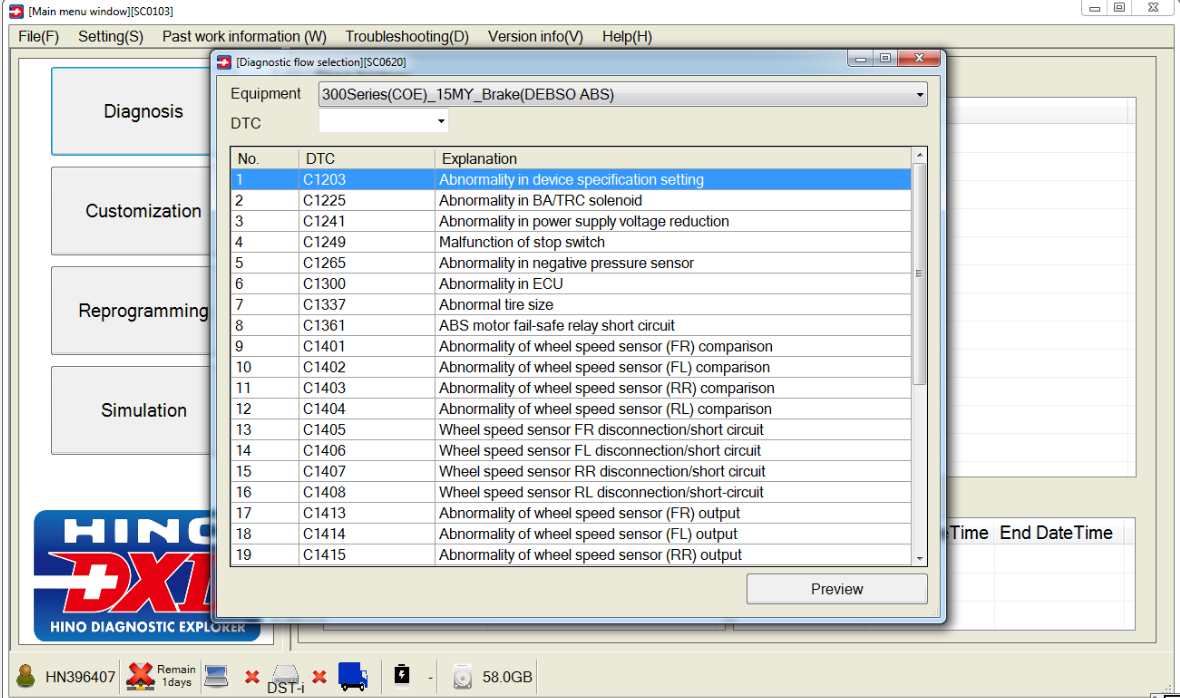Click the DST-i interface device icon
This screenshot has width=1180, height=698.
click(x=285, y=677)
